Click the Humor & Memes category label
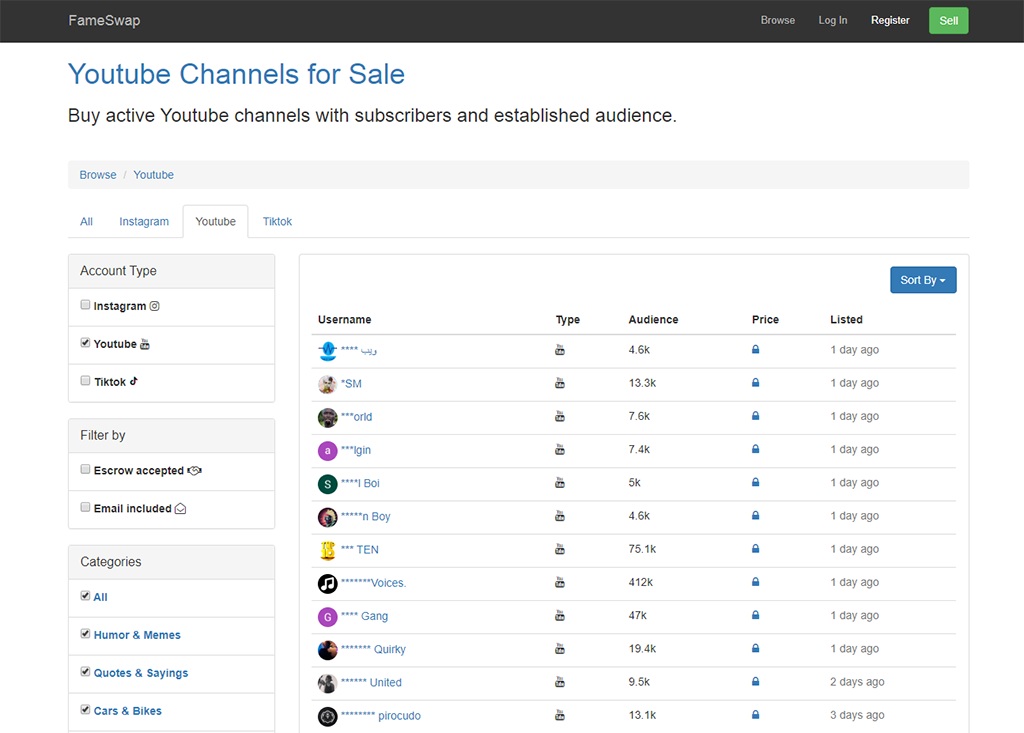Screen dimensions: 1024x733 (137, 634)
